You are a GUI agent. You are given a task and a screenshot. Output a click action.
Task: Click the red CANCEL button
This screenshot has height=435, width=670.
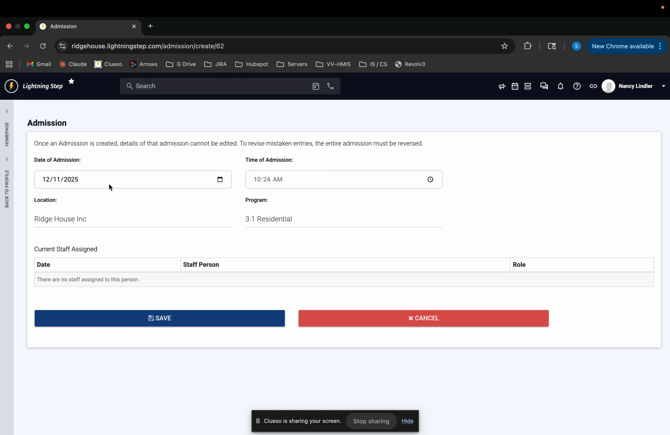[423, 318]
